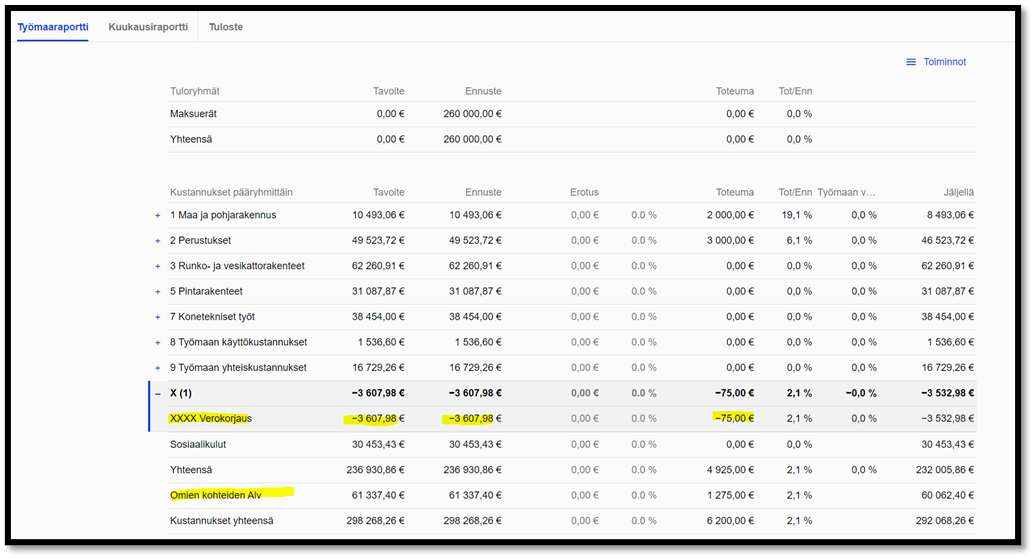The height and width of the screenshot is (558, 1034).
Task: Expand 3 Runko- ja vesikattorakenteet group
Action: point(158,266)
